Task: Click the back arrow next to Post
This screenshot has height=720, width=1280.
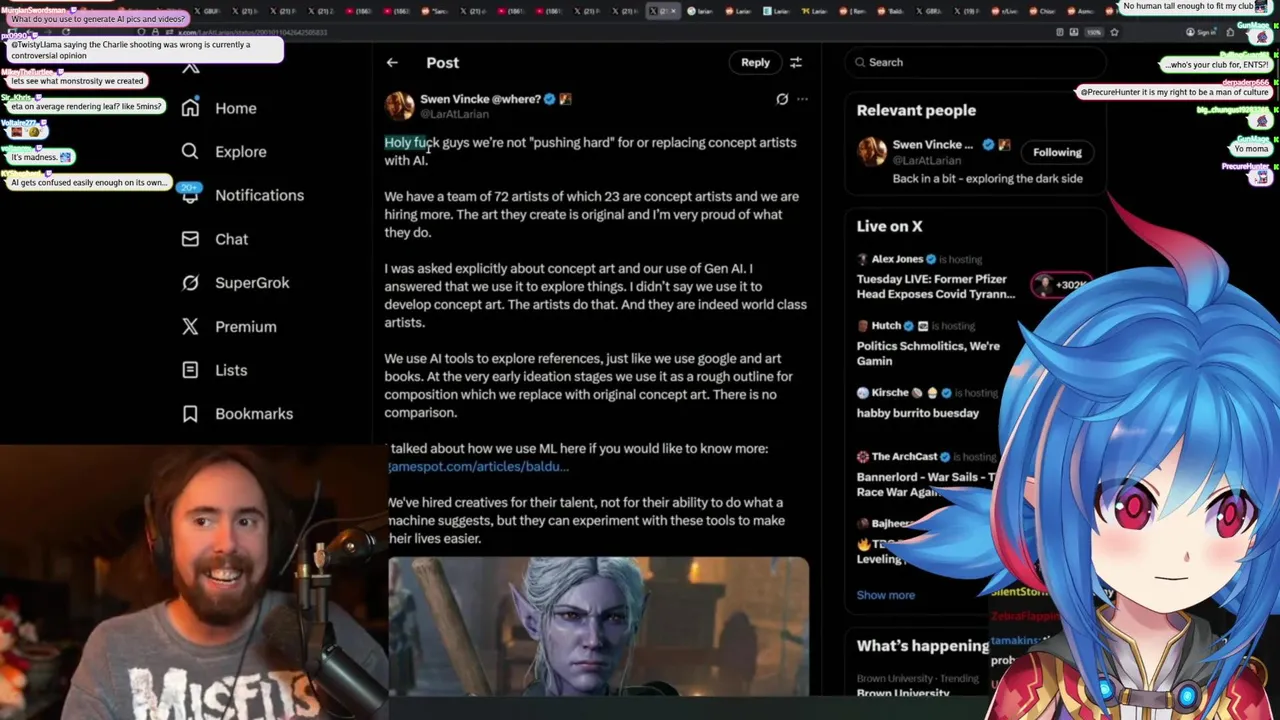Action: coord(392,62)
